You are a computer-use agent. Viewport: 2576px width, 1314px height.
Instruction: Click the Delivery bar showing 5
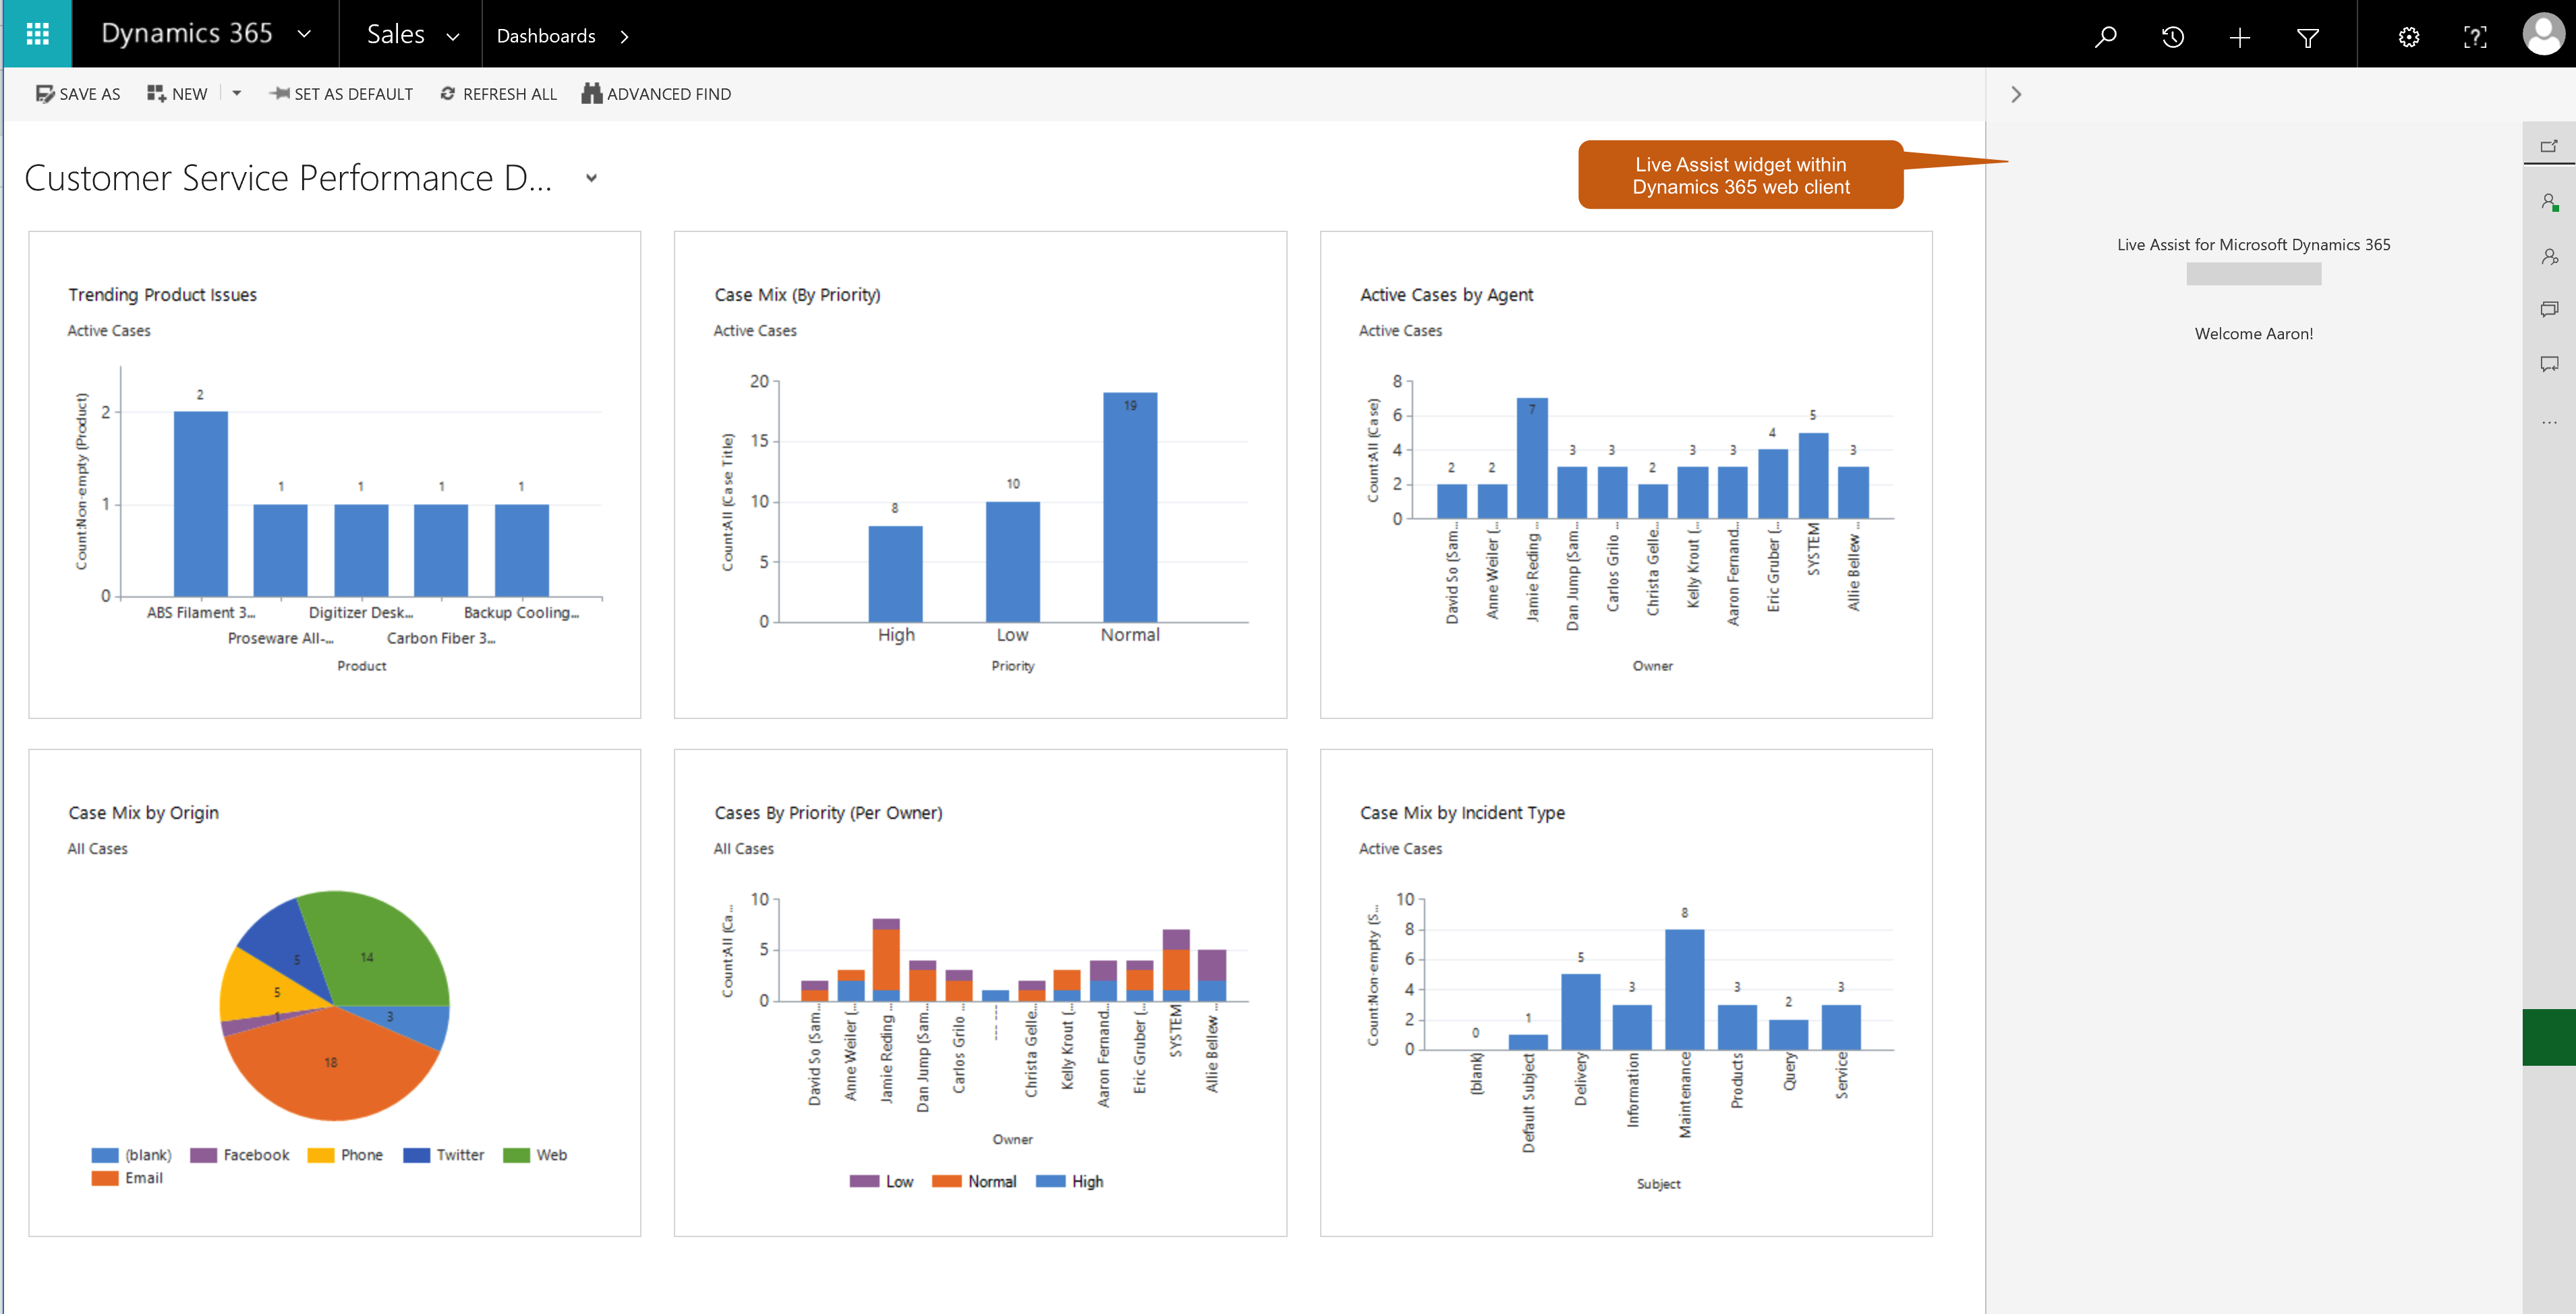click(x=1581, y=1012)
